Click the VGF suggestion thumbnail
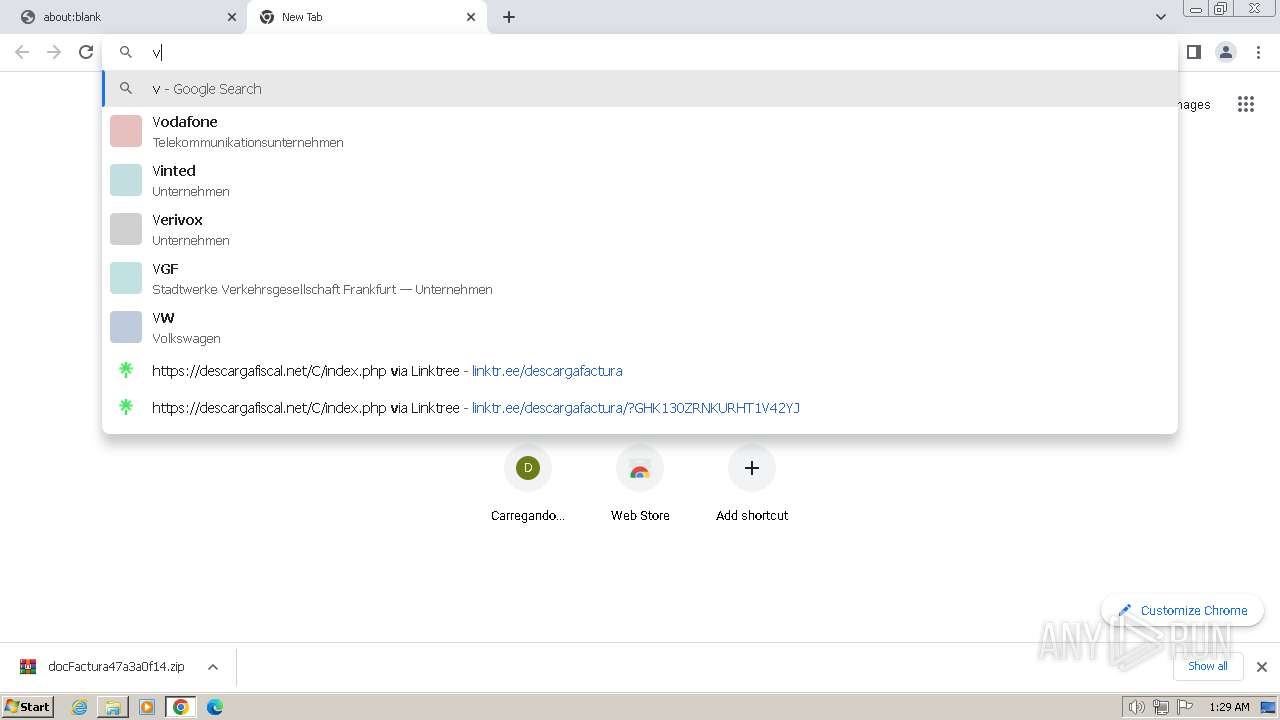This screenshot has width=1280, height=720. [x=126, y=278]
